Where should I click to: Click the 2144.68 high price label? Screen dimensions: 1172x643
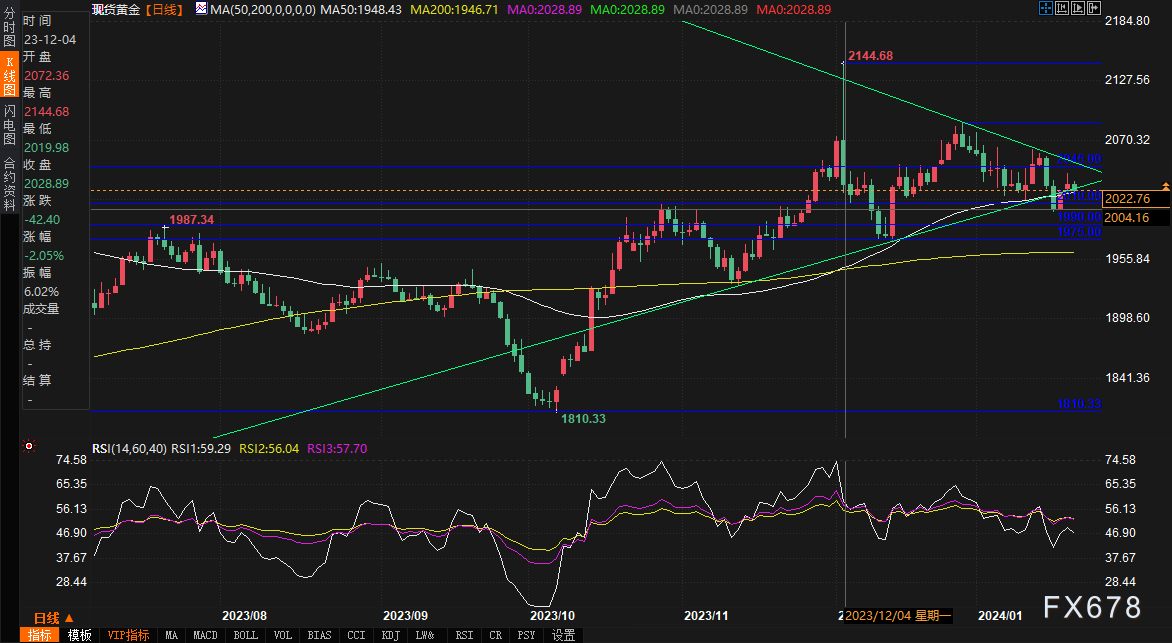point(869,55)
